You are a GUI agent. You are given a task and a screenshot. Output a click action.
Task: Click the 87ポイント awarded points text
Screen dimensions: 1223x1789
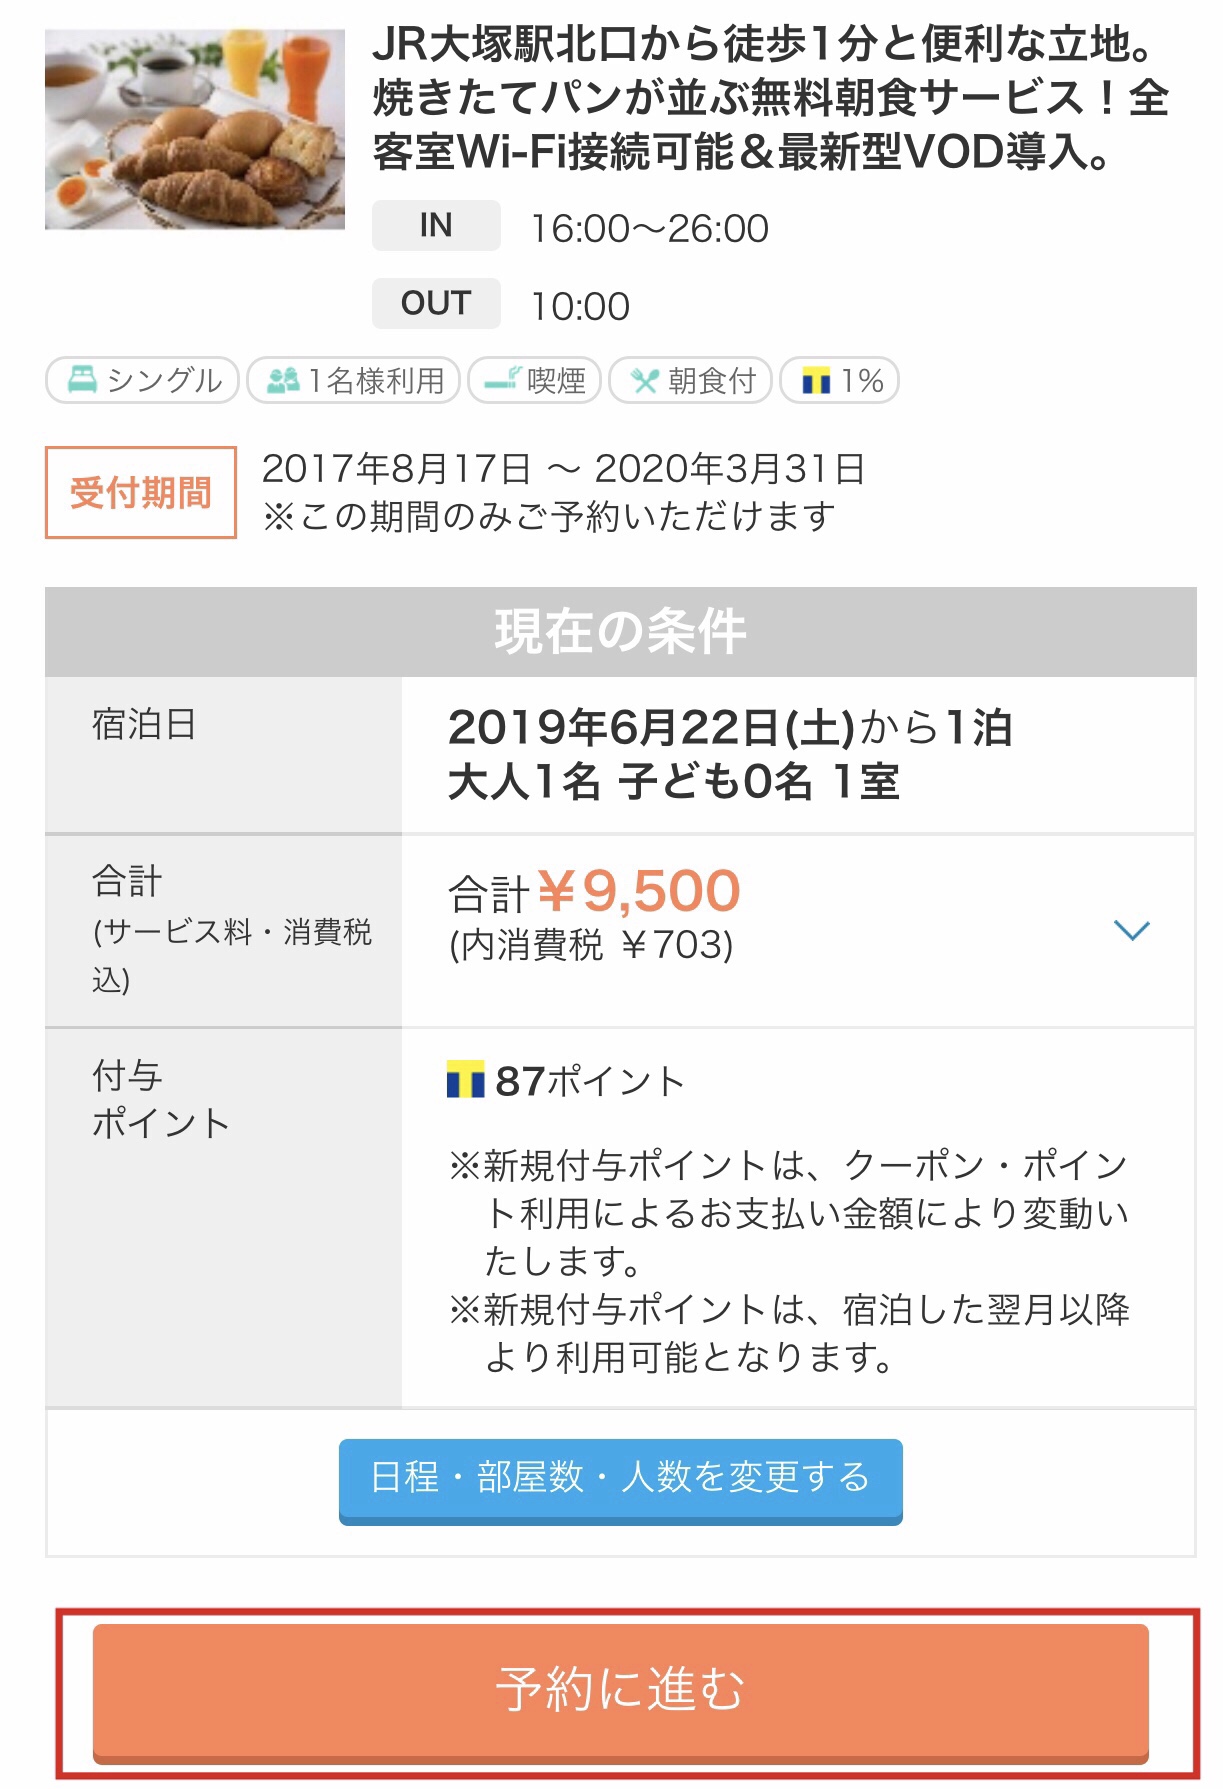[590, 1081]
